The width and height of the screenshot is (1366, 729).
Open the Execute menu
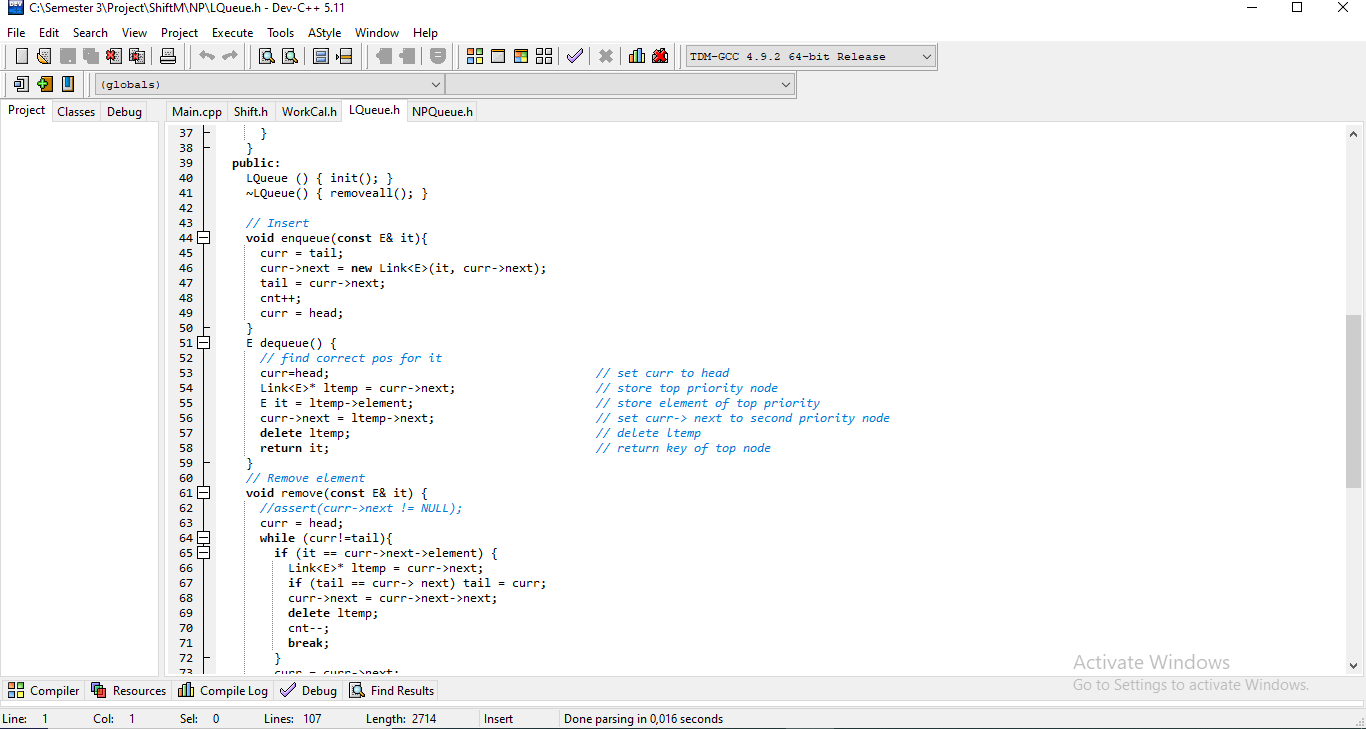click(x=232, y=33)
